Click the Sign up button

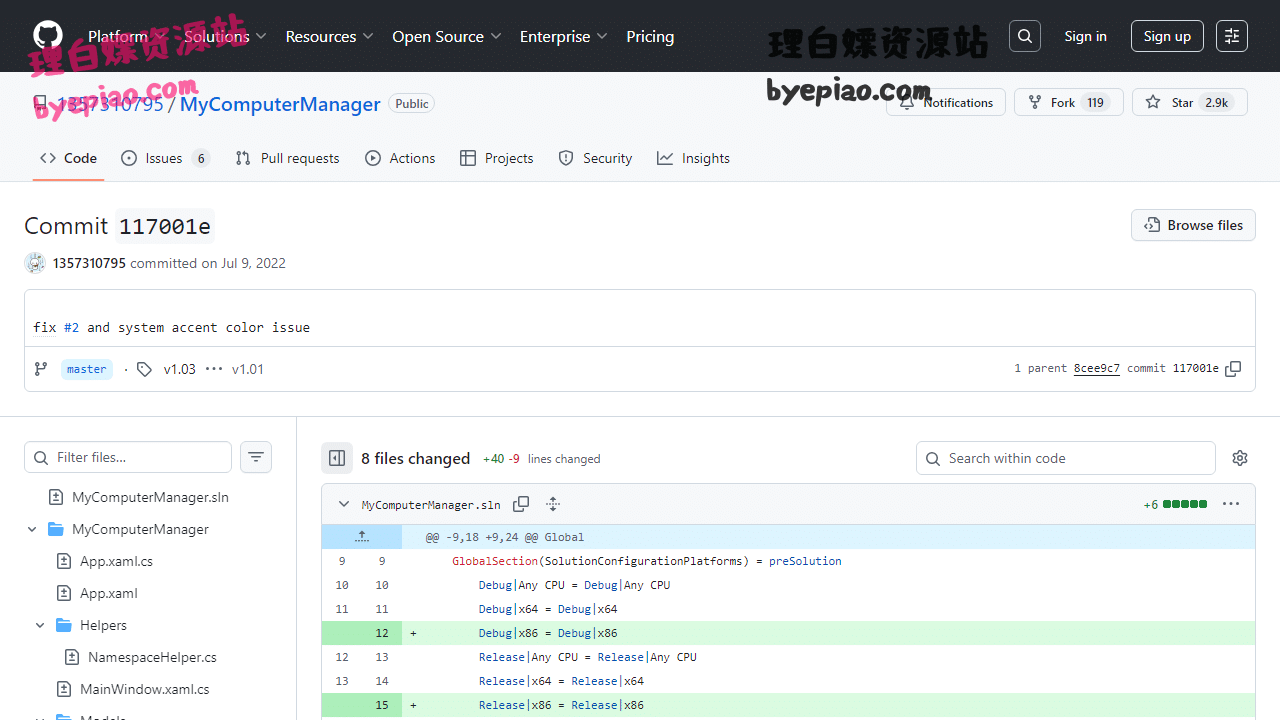pos(1167,36)
